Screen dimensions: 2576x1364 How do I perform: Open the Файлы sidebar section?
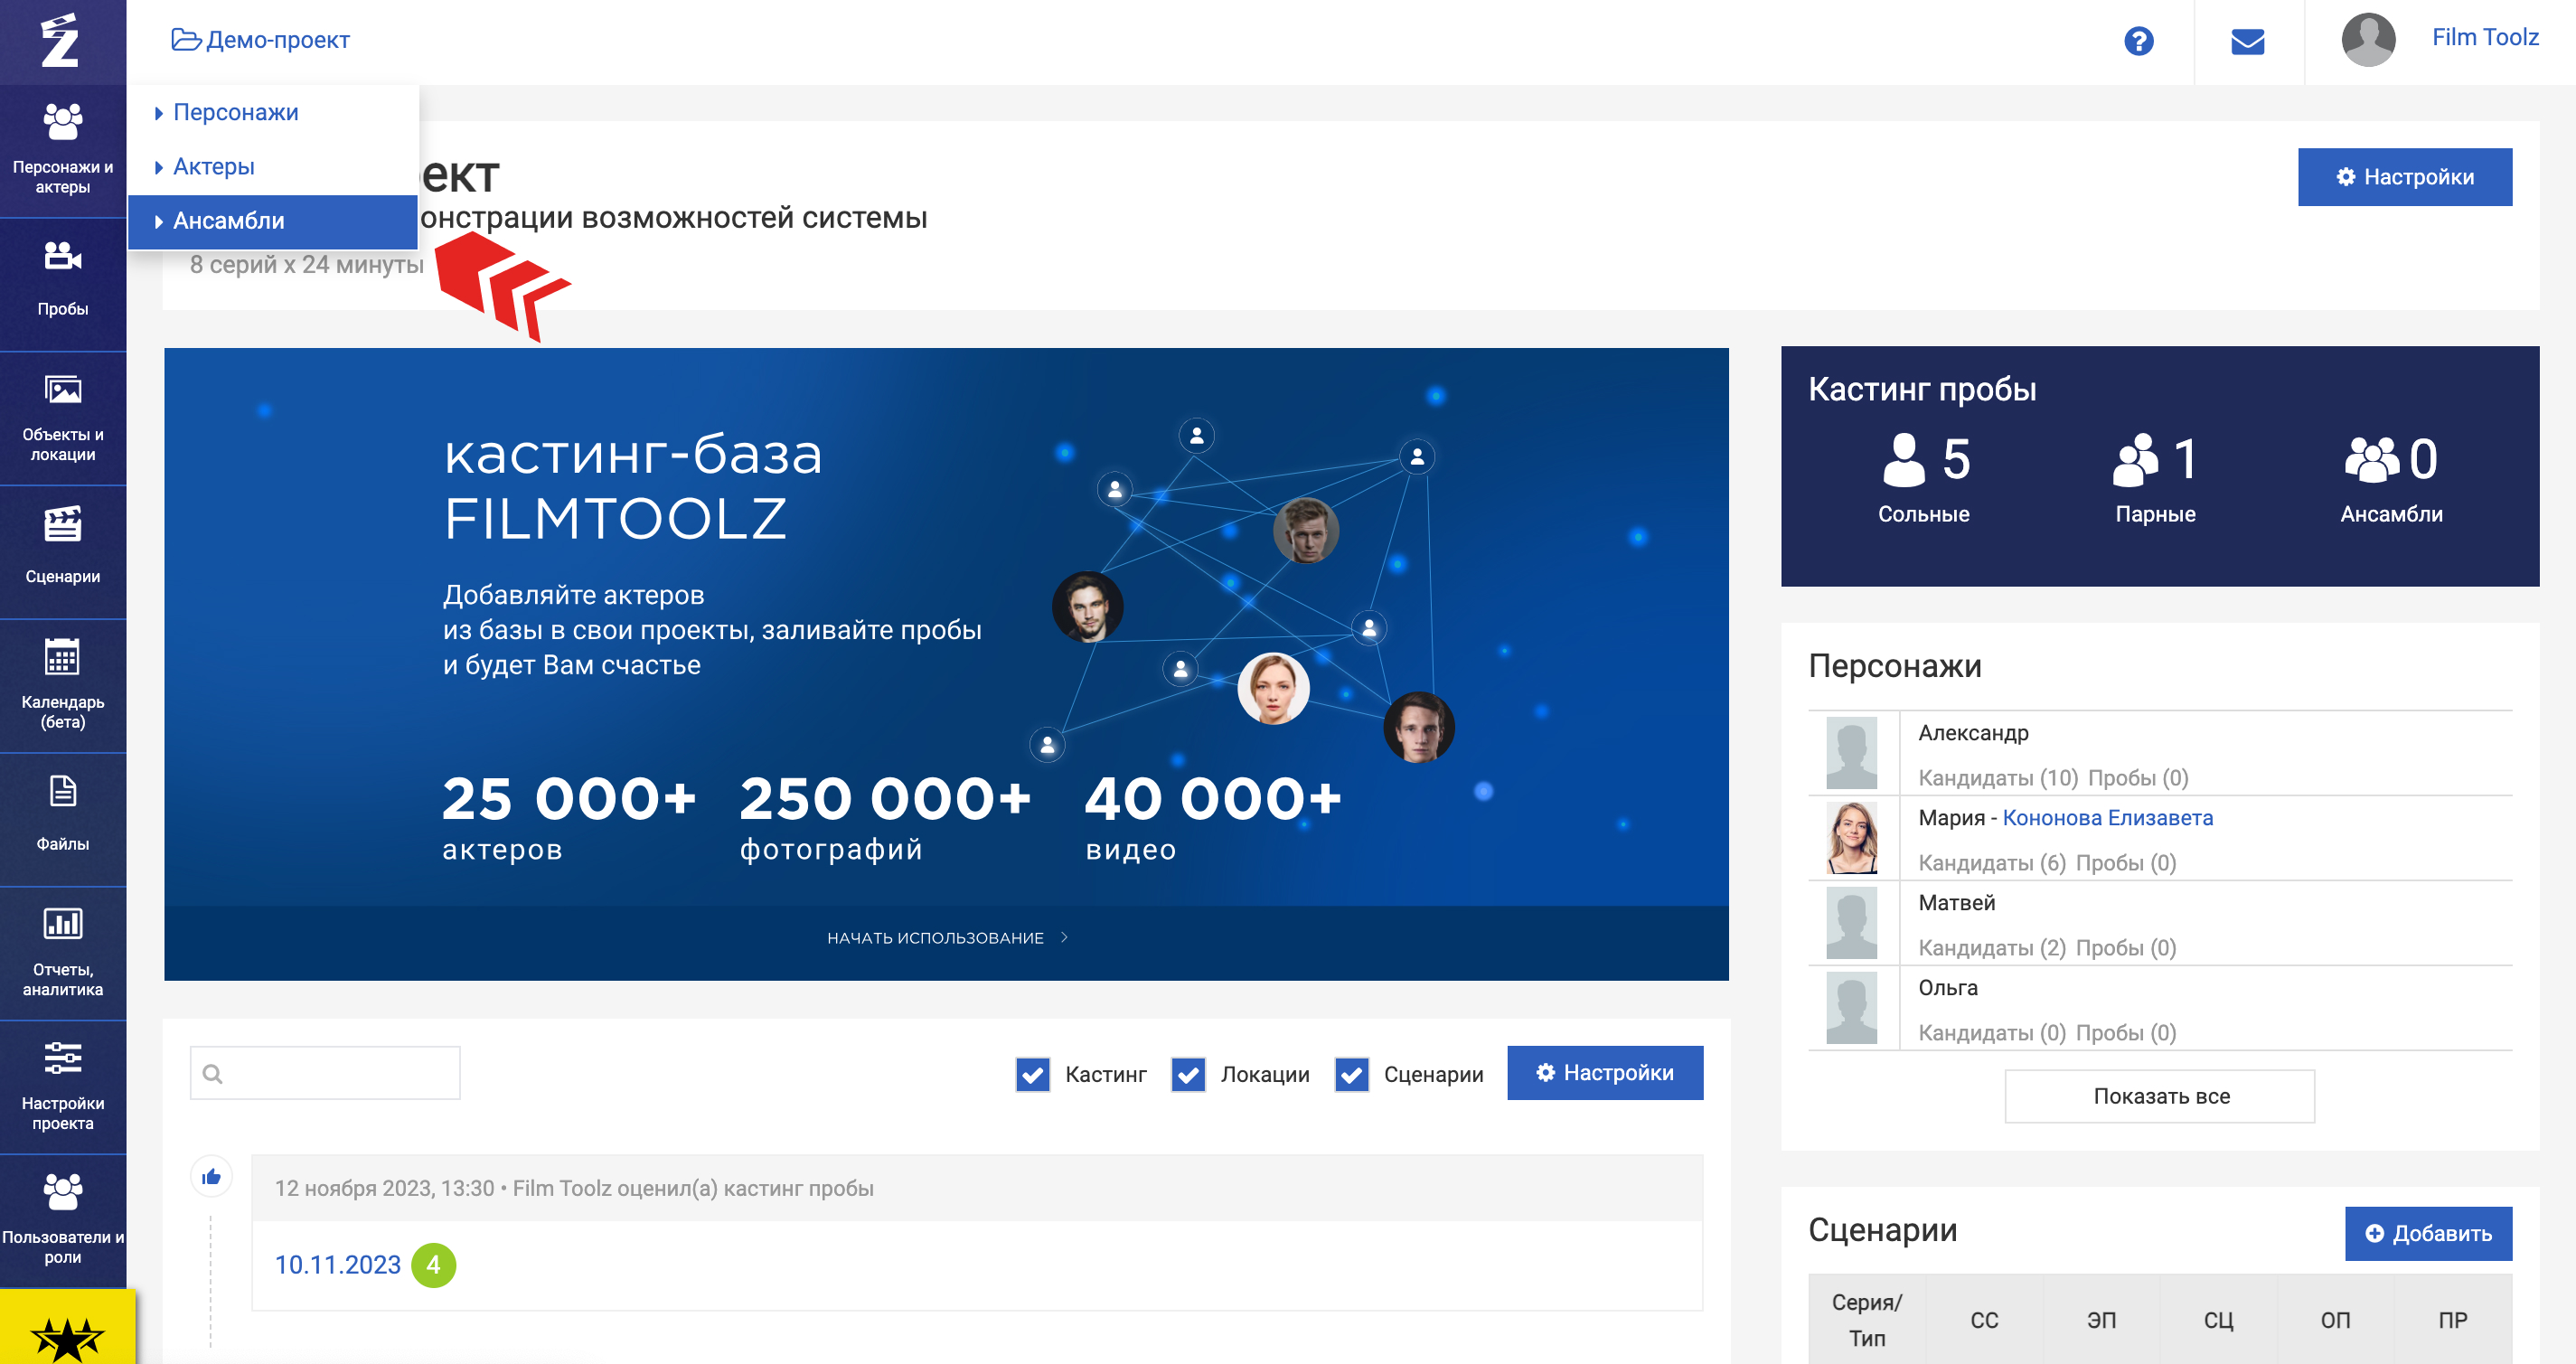(x=63, y=819)
